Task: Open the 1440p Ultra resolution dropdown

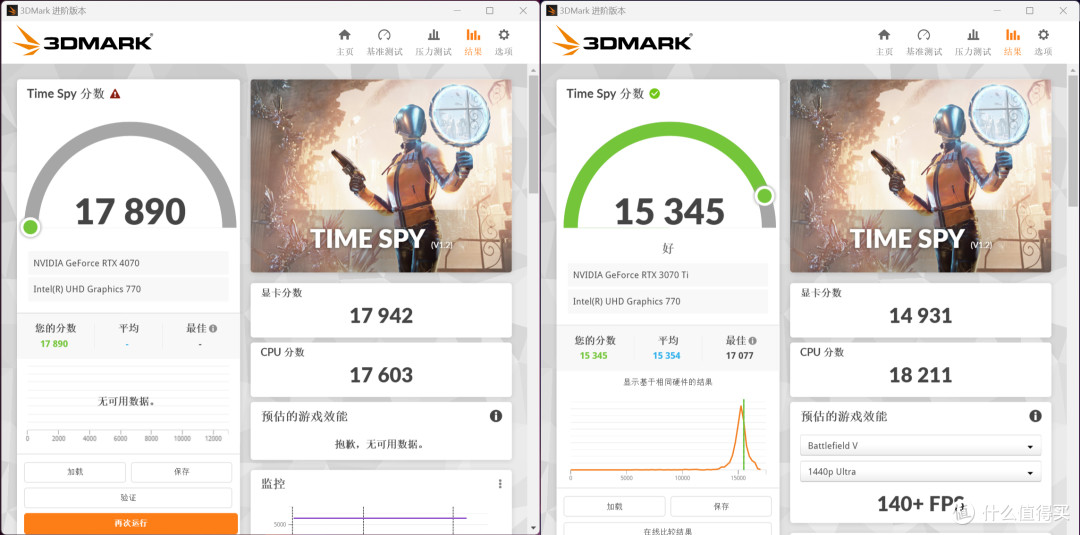Action: [920, 472]
